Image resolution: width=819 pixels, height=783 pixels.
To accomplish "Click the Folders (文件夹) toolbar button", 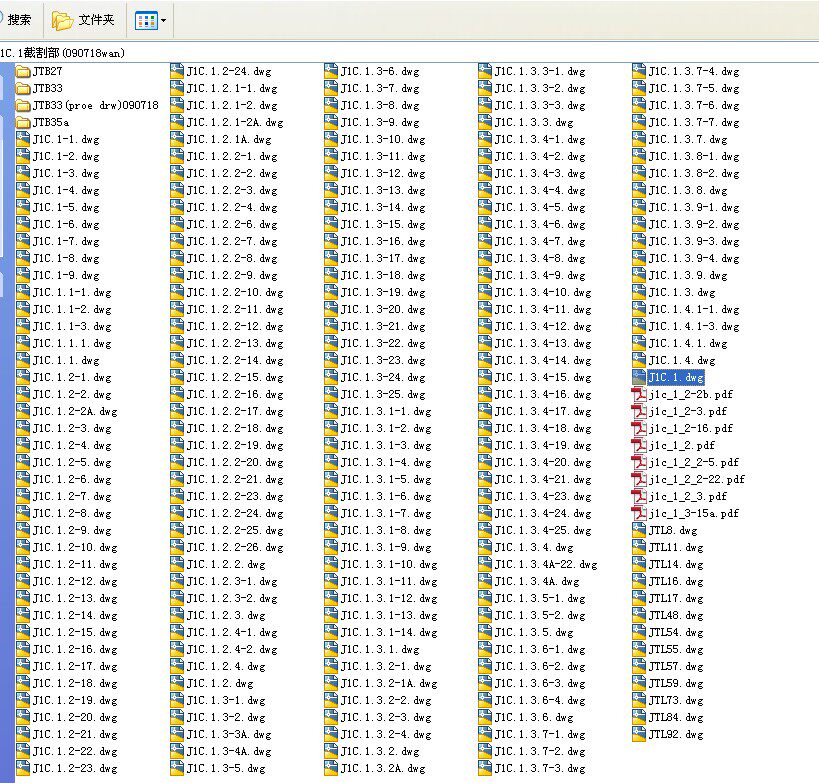I will 84,20.
